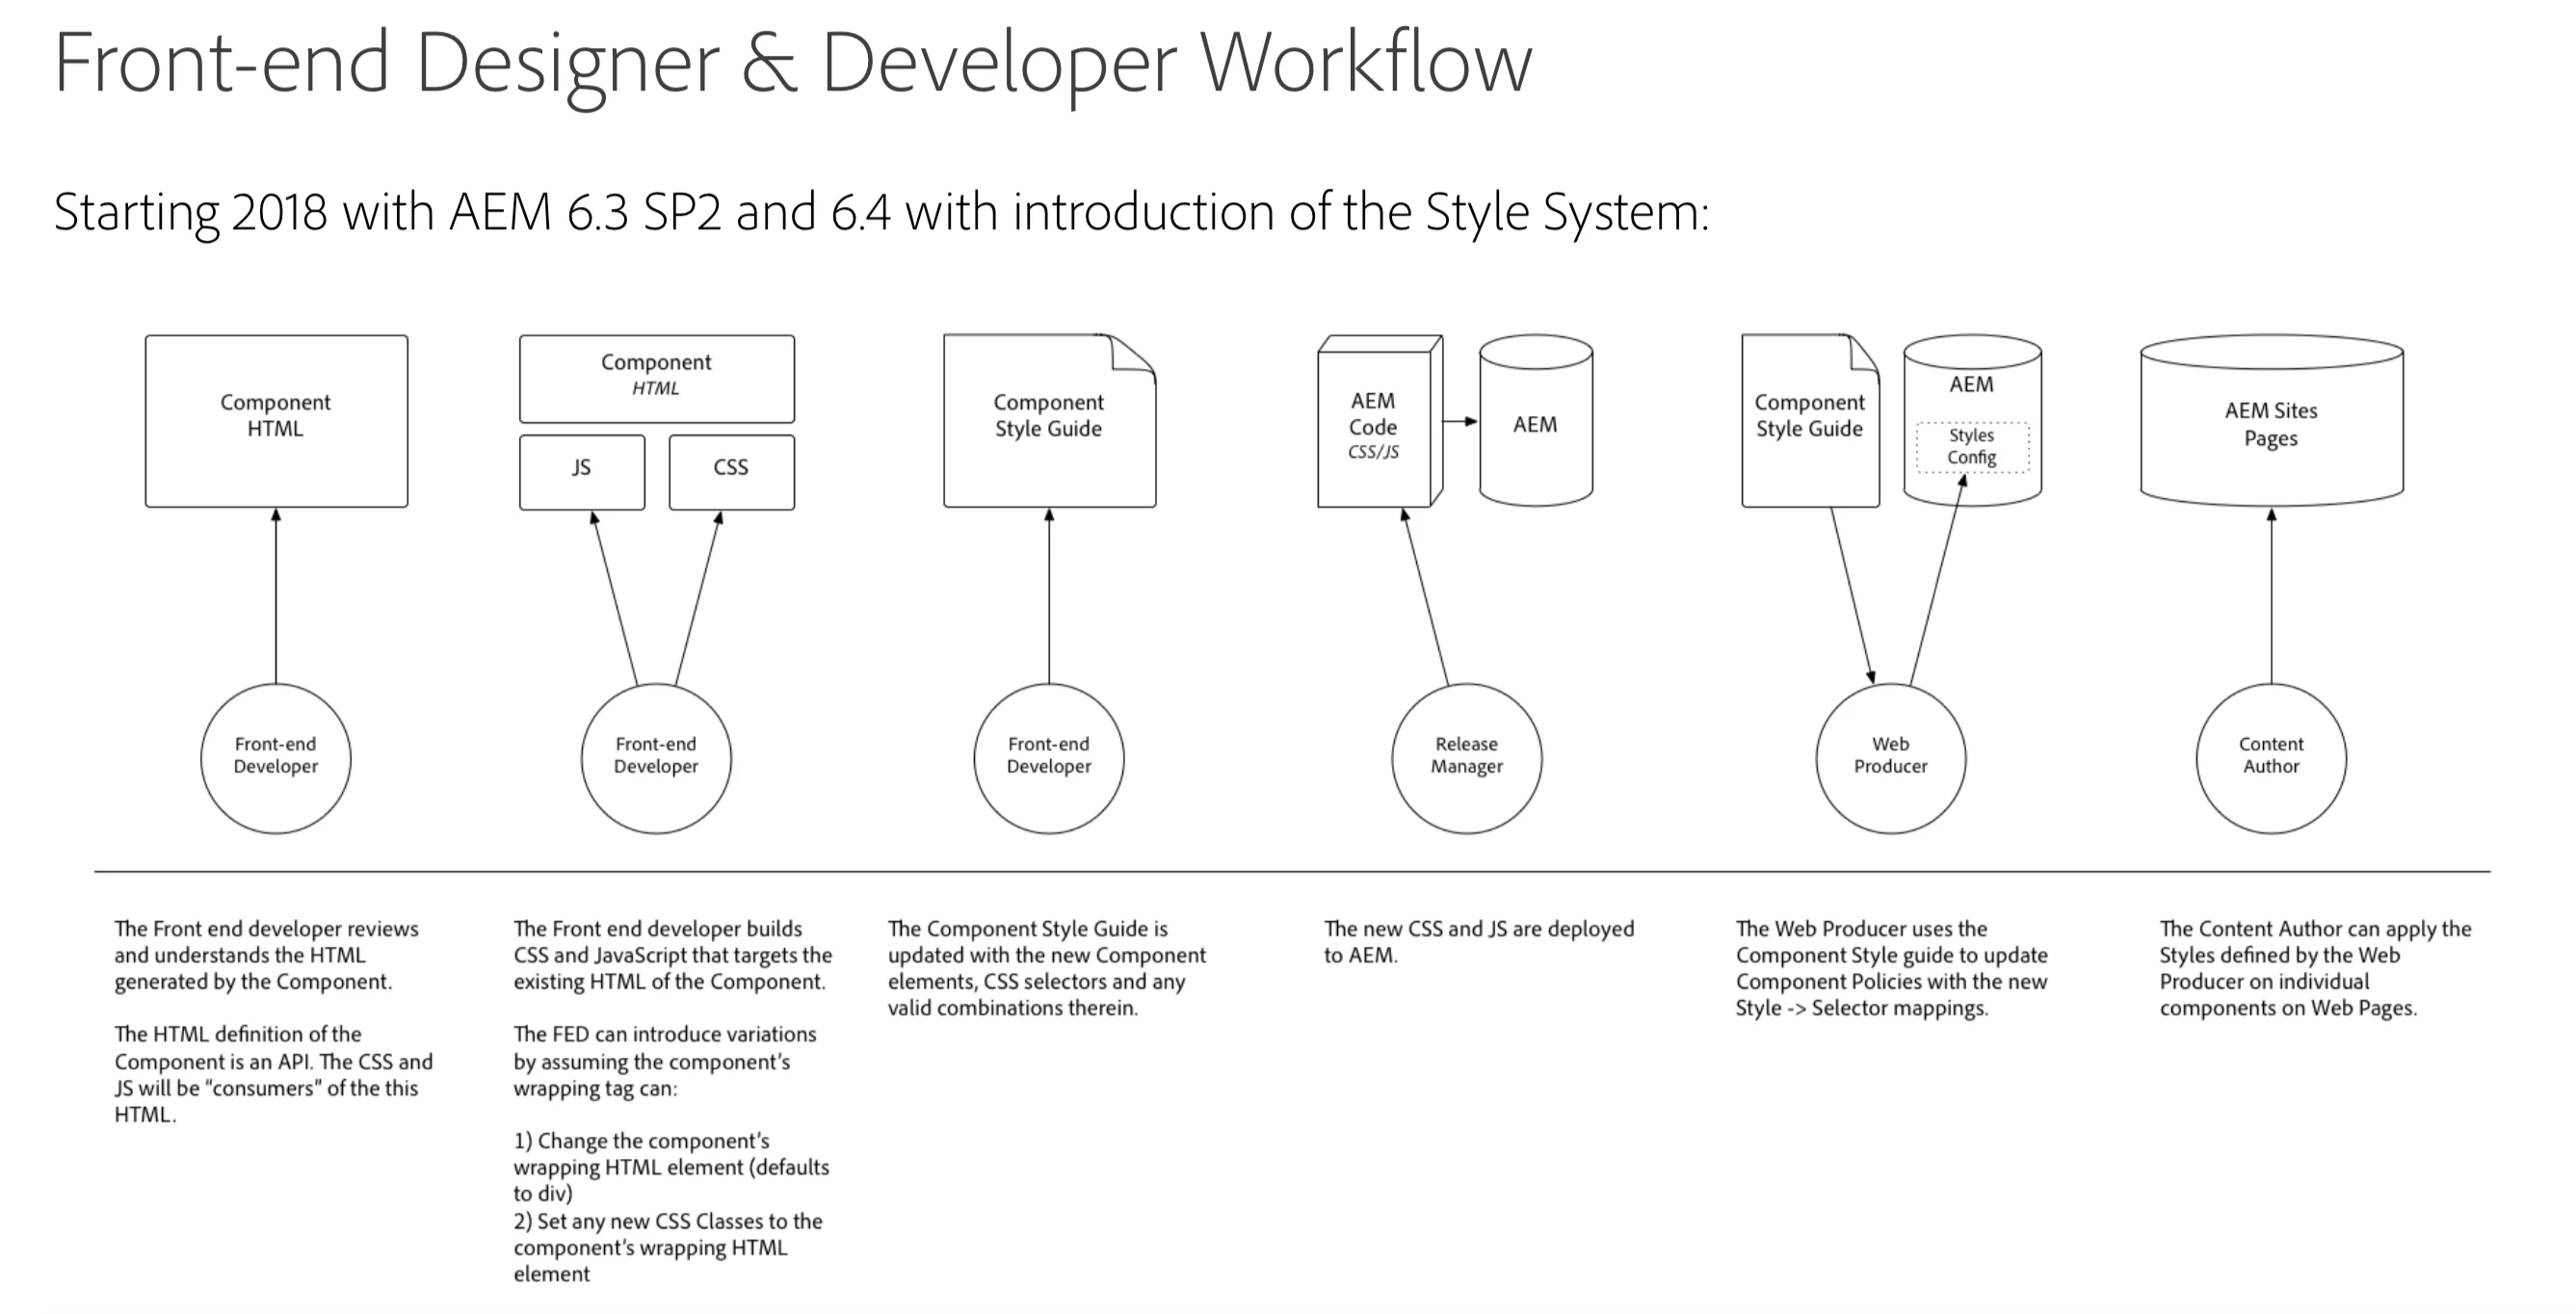Click the arrow between AEM Code and AEM
This screenshot has height=1314, width=2576.
click(1459, 422)
